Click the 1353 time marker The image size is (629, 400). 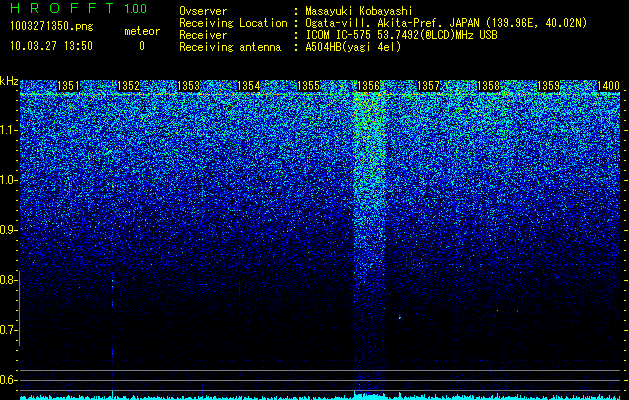pyautogui.click(x=188, y=86)
